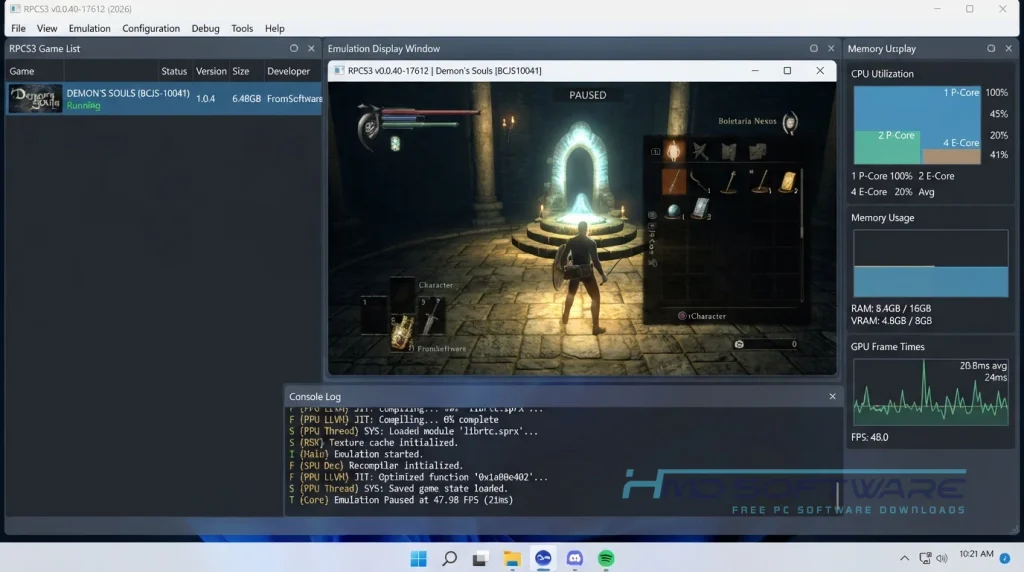Open the Debug menu
This screenshot has height=572, width=1024.
coord(205,28)
